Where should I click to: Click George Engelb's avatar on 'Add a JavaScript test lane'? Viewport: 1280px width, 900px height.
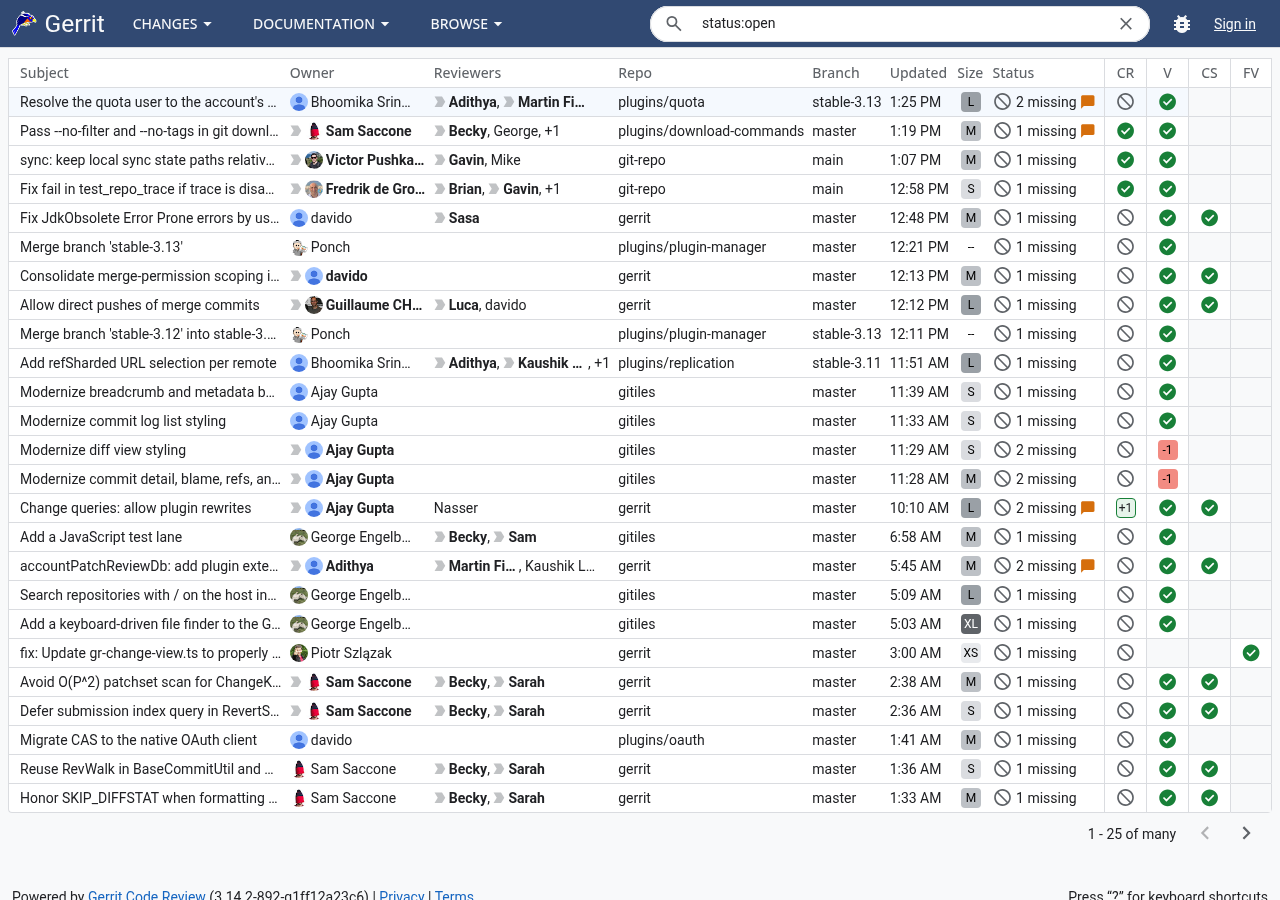298,537
